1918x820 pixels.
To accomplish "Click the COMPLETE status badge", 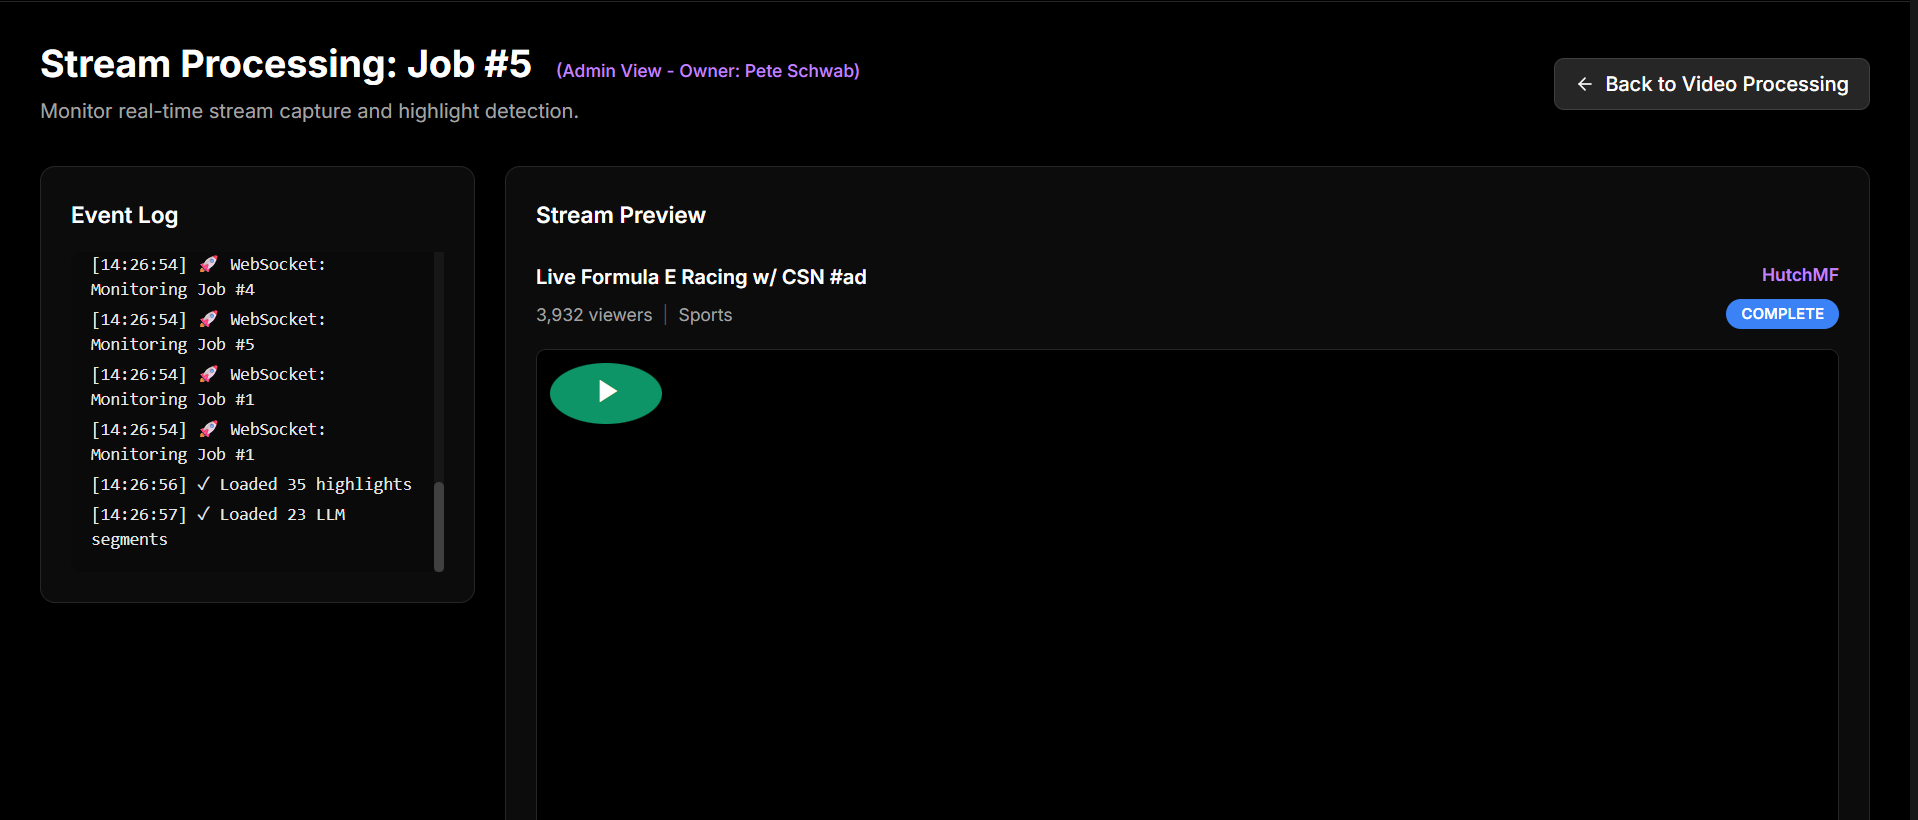I will [1781, 314].
